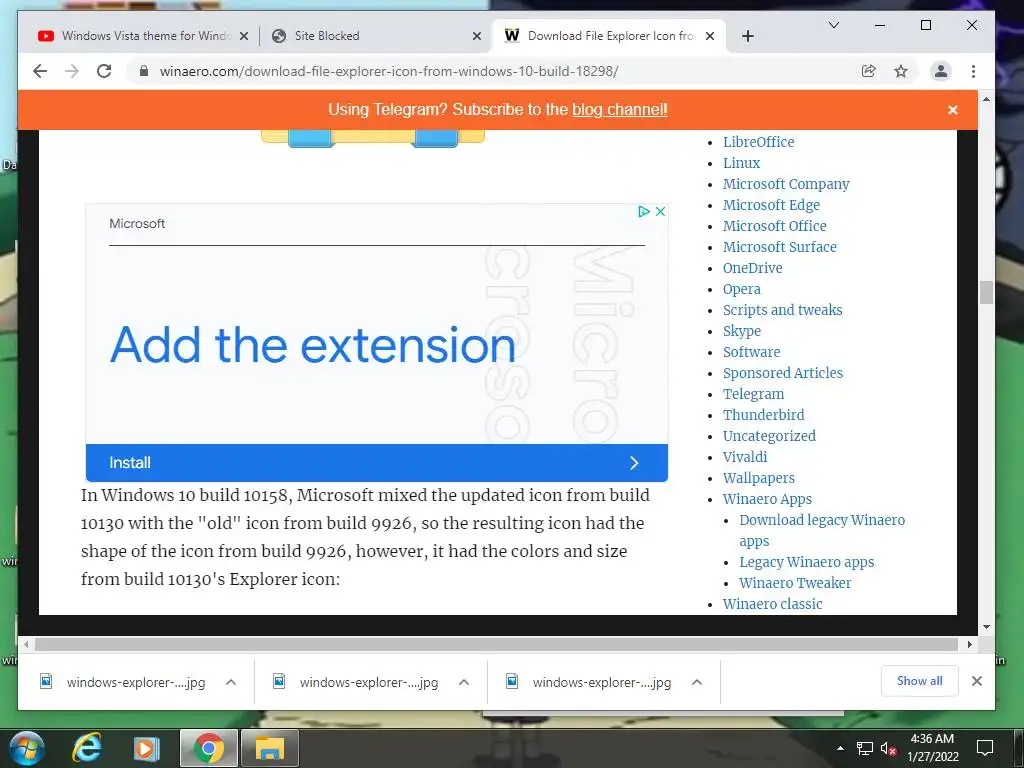The image size is (1024, 768).
Task: Open File Explorer from the taskbar
Action: pos(270,748)
